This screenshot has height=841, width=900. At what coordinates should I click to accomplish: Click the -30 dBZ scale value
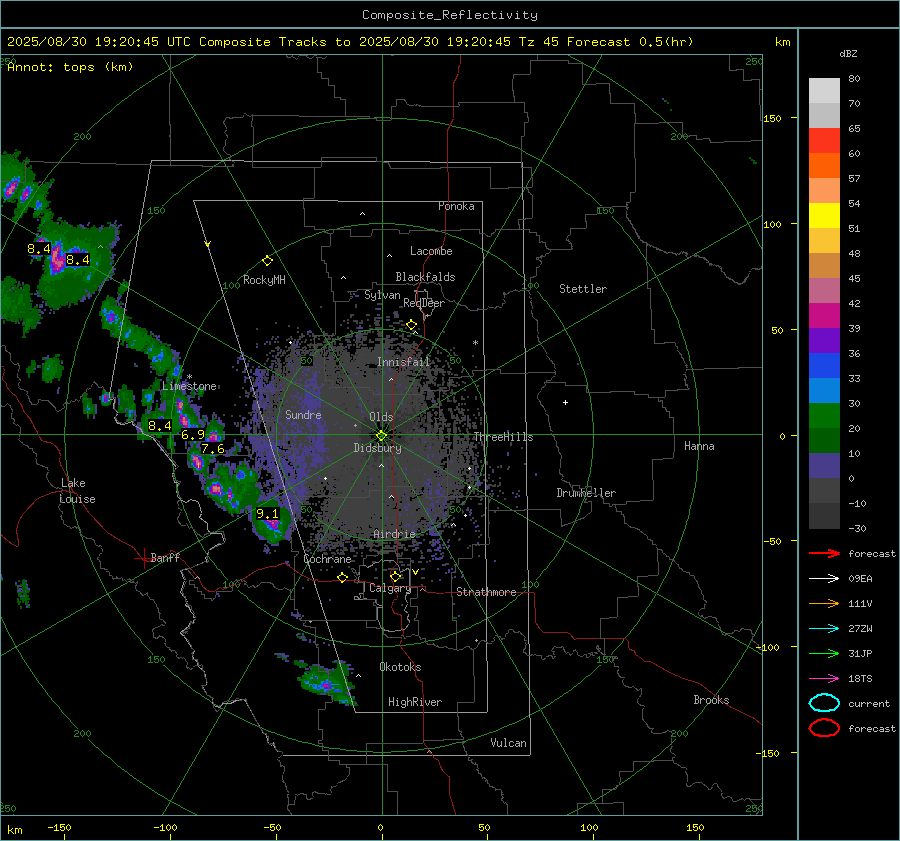pyautogui.click(x=857, y=529)
